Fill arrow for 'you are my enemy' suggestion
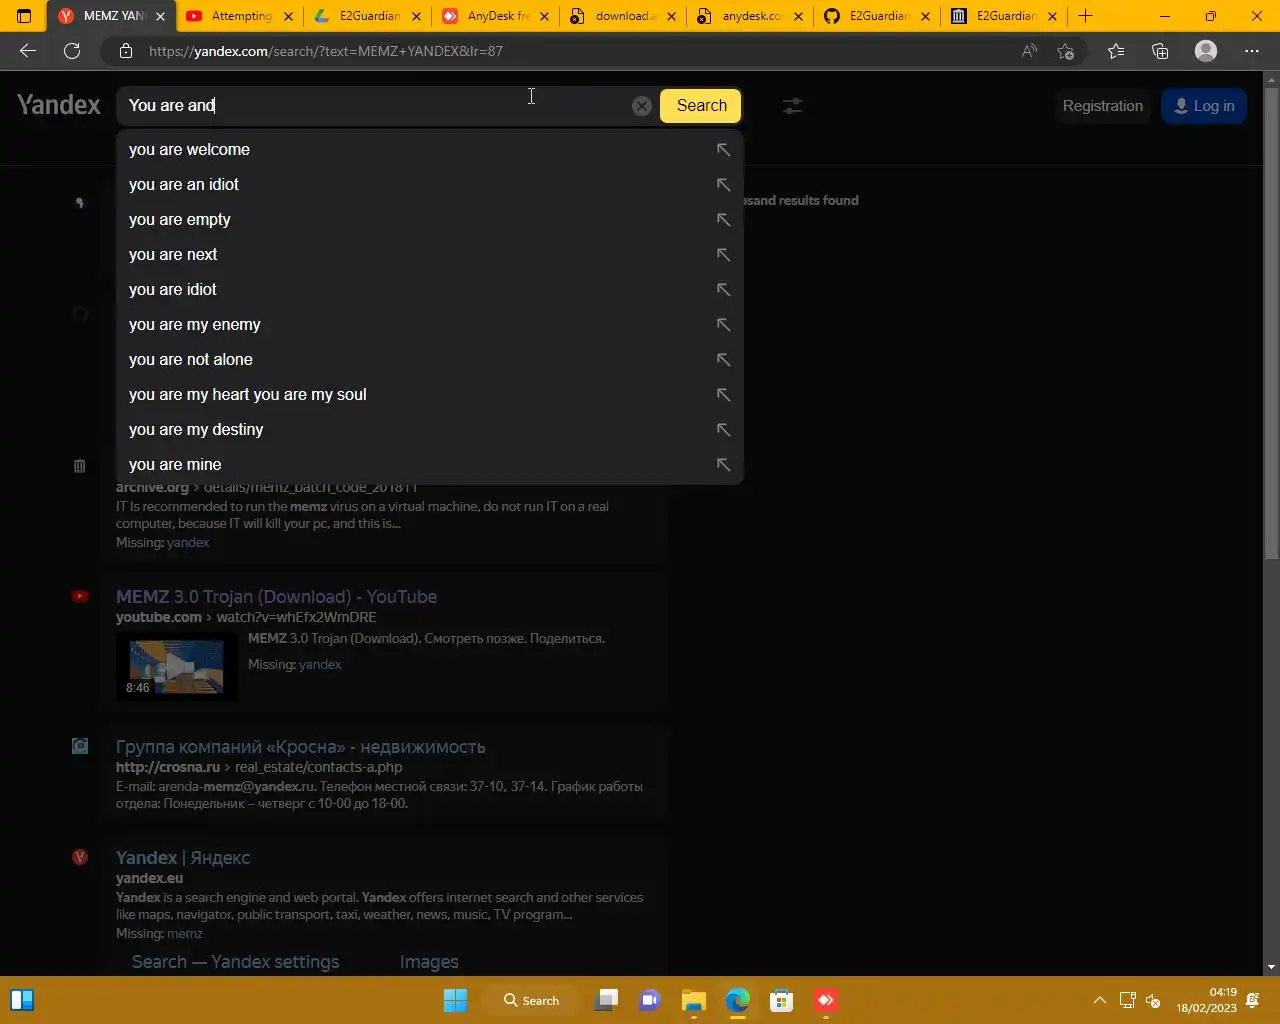Image resolution: width=1280 pixels, height=1024 pixels. point(723,325)
